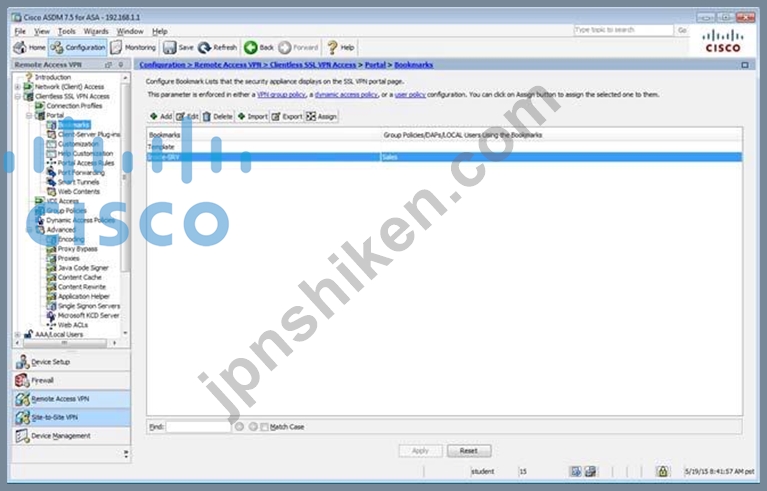Click the Home toolbar icon
767x491 pixels.
tap(29, 47)
